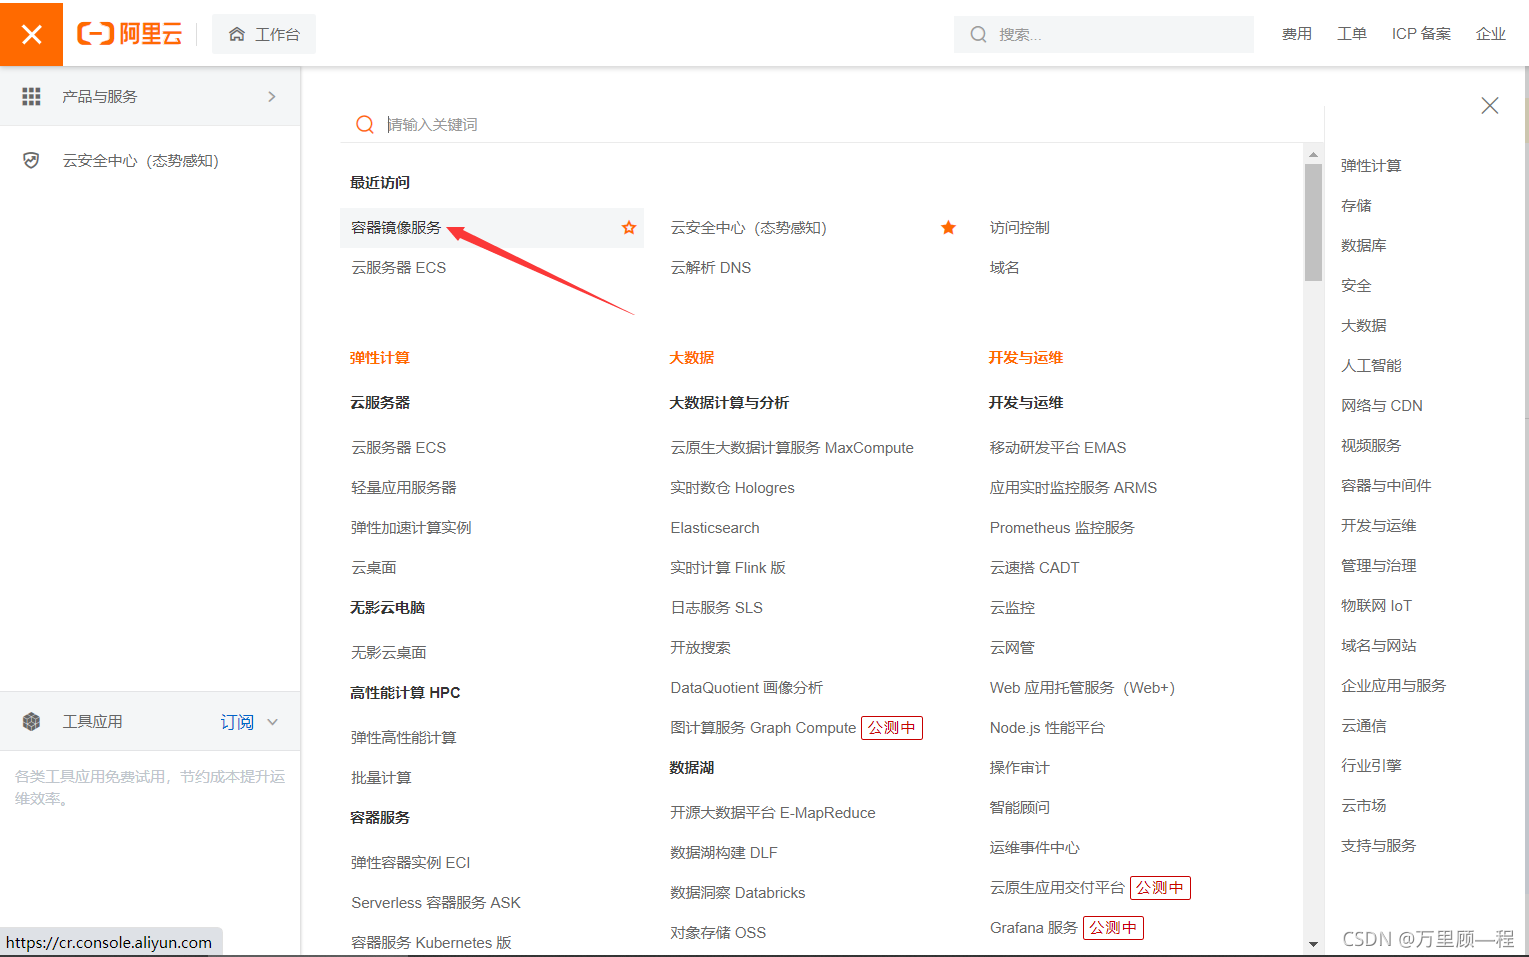The height and width of the screenshot is (957, 1529).
Task: Click the home icon beside 工作台
Action: [237, 35]
